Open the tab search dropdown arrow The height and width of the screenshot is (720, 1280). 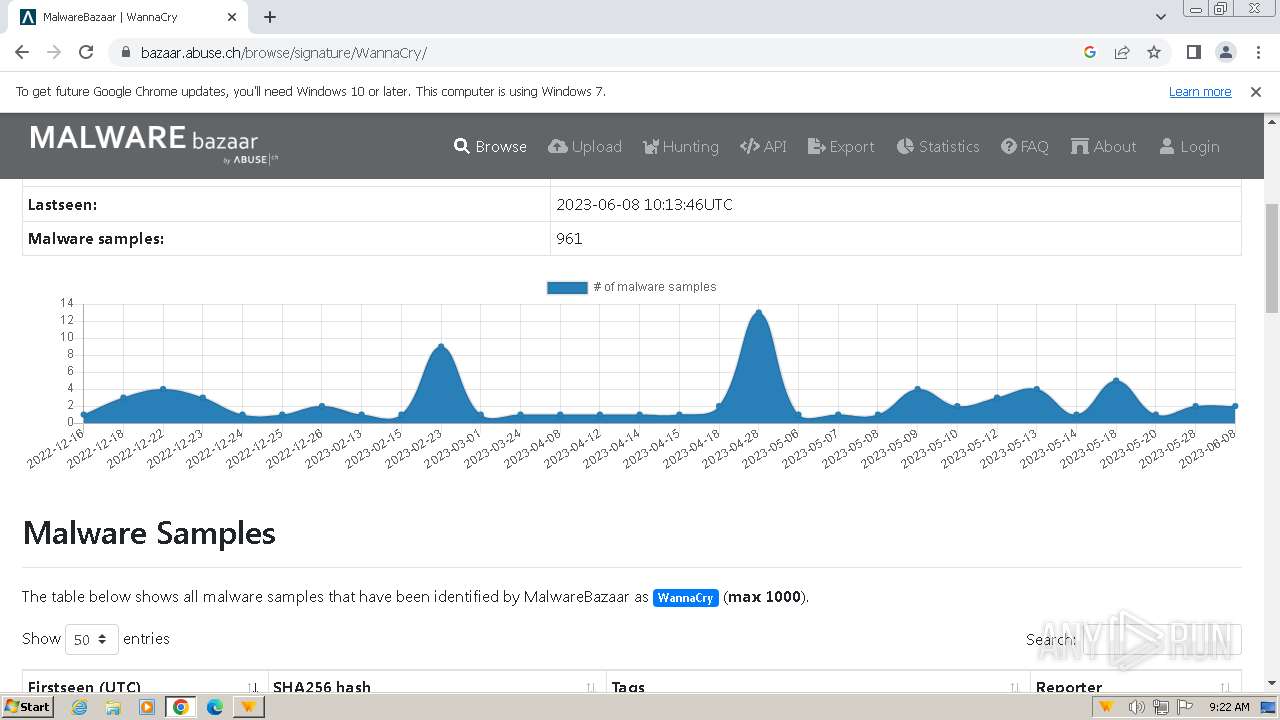coord(1161,17)
